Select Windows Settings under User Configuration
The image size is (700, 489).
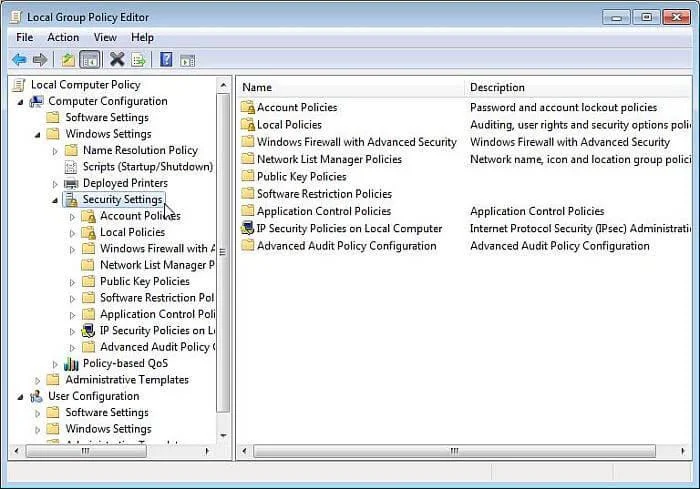[x=108, y=429]
